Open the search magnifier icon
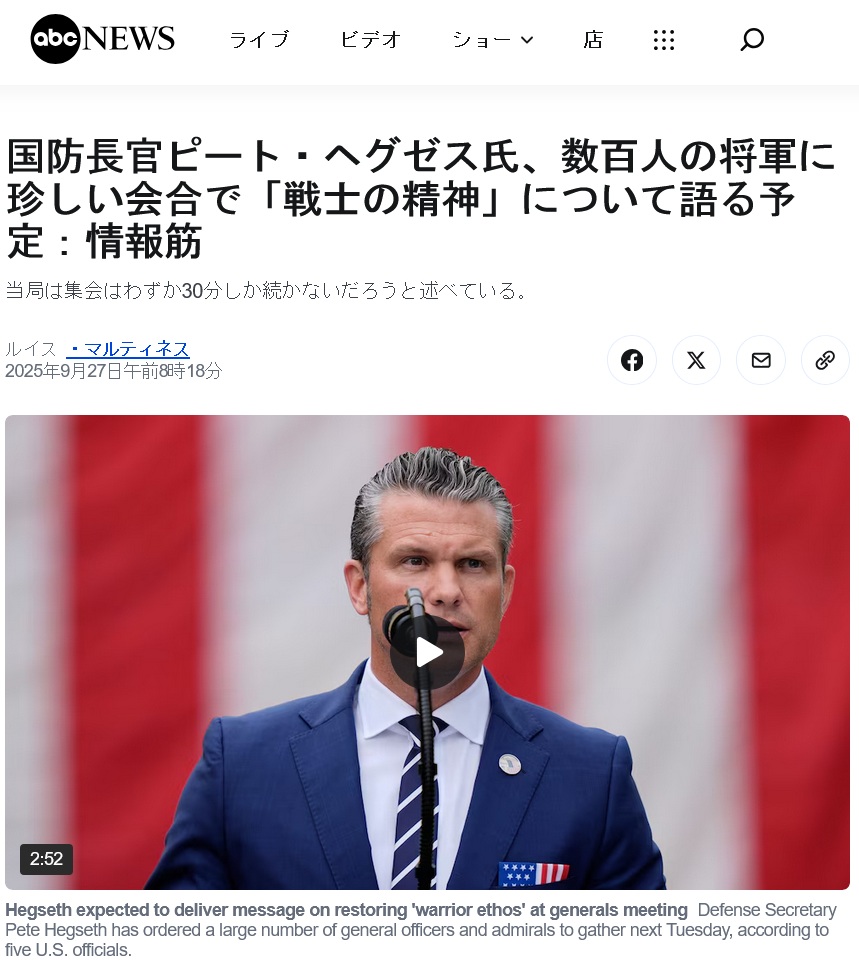 coord(752,39)
